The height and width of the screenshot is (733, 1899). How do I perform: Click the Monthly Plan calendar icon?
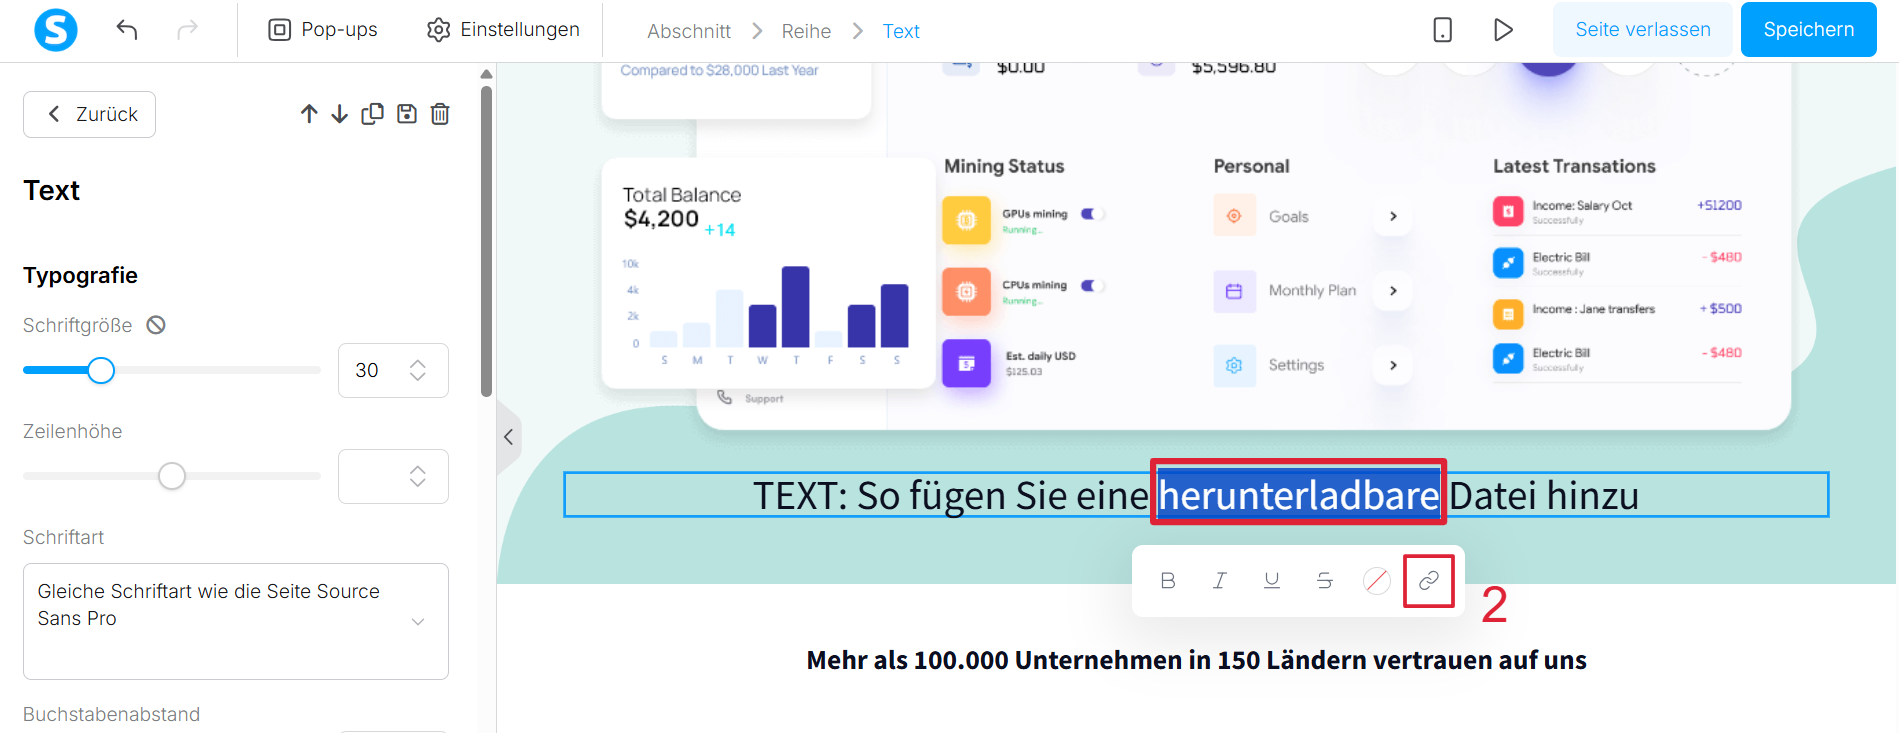point(1234,291)
